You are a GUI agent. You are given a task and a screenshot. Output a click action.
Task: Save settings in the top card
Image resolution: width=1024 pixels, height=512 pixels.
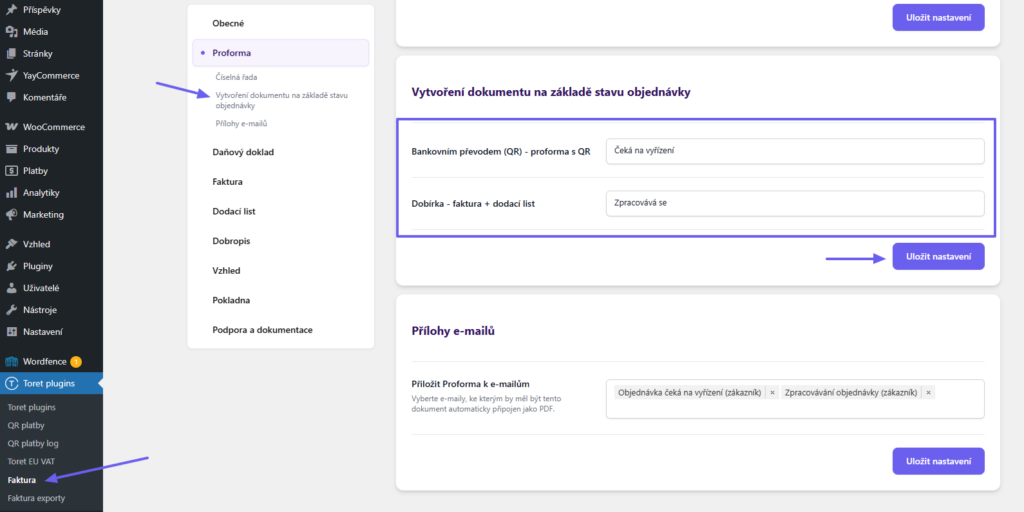938,18
